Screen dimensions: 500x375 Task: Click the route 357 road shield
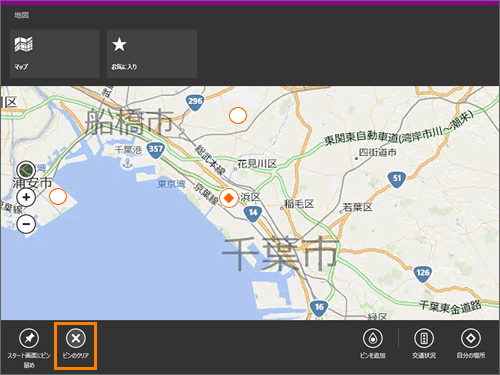click(x=156, y=150)
